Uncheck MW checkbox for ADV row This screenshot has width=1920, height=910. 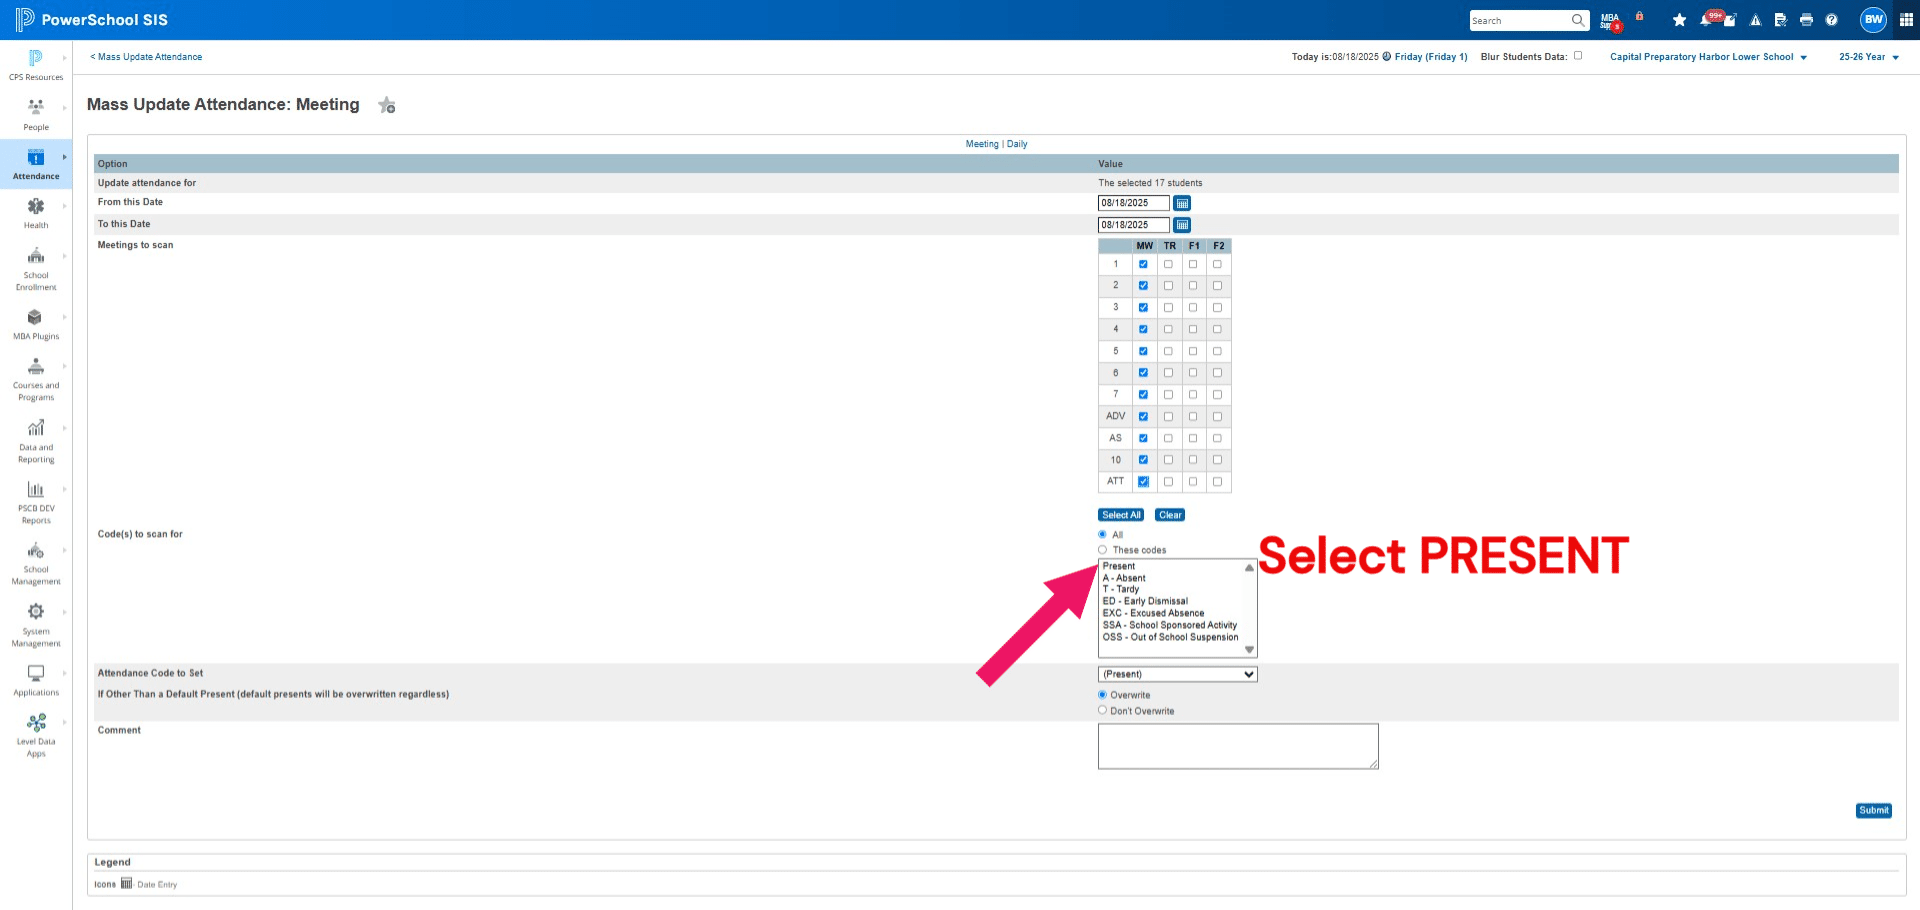point(1143,417)
